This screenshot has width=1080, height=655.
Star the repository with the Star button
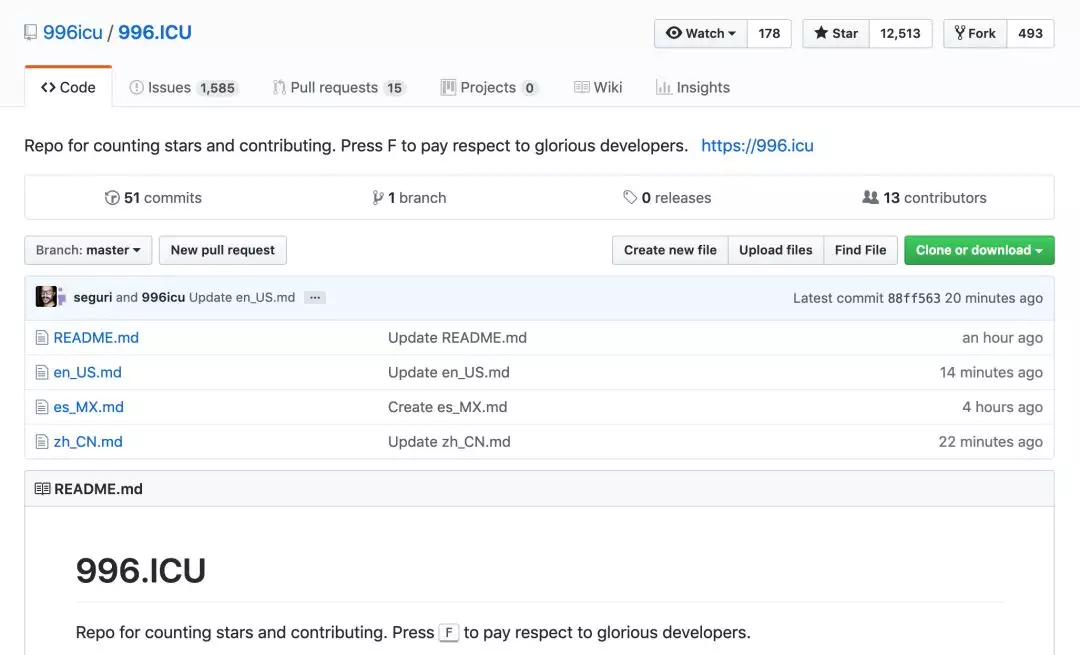[835, 33]
